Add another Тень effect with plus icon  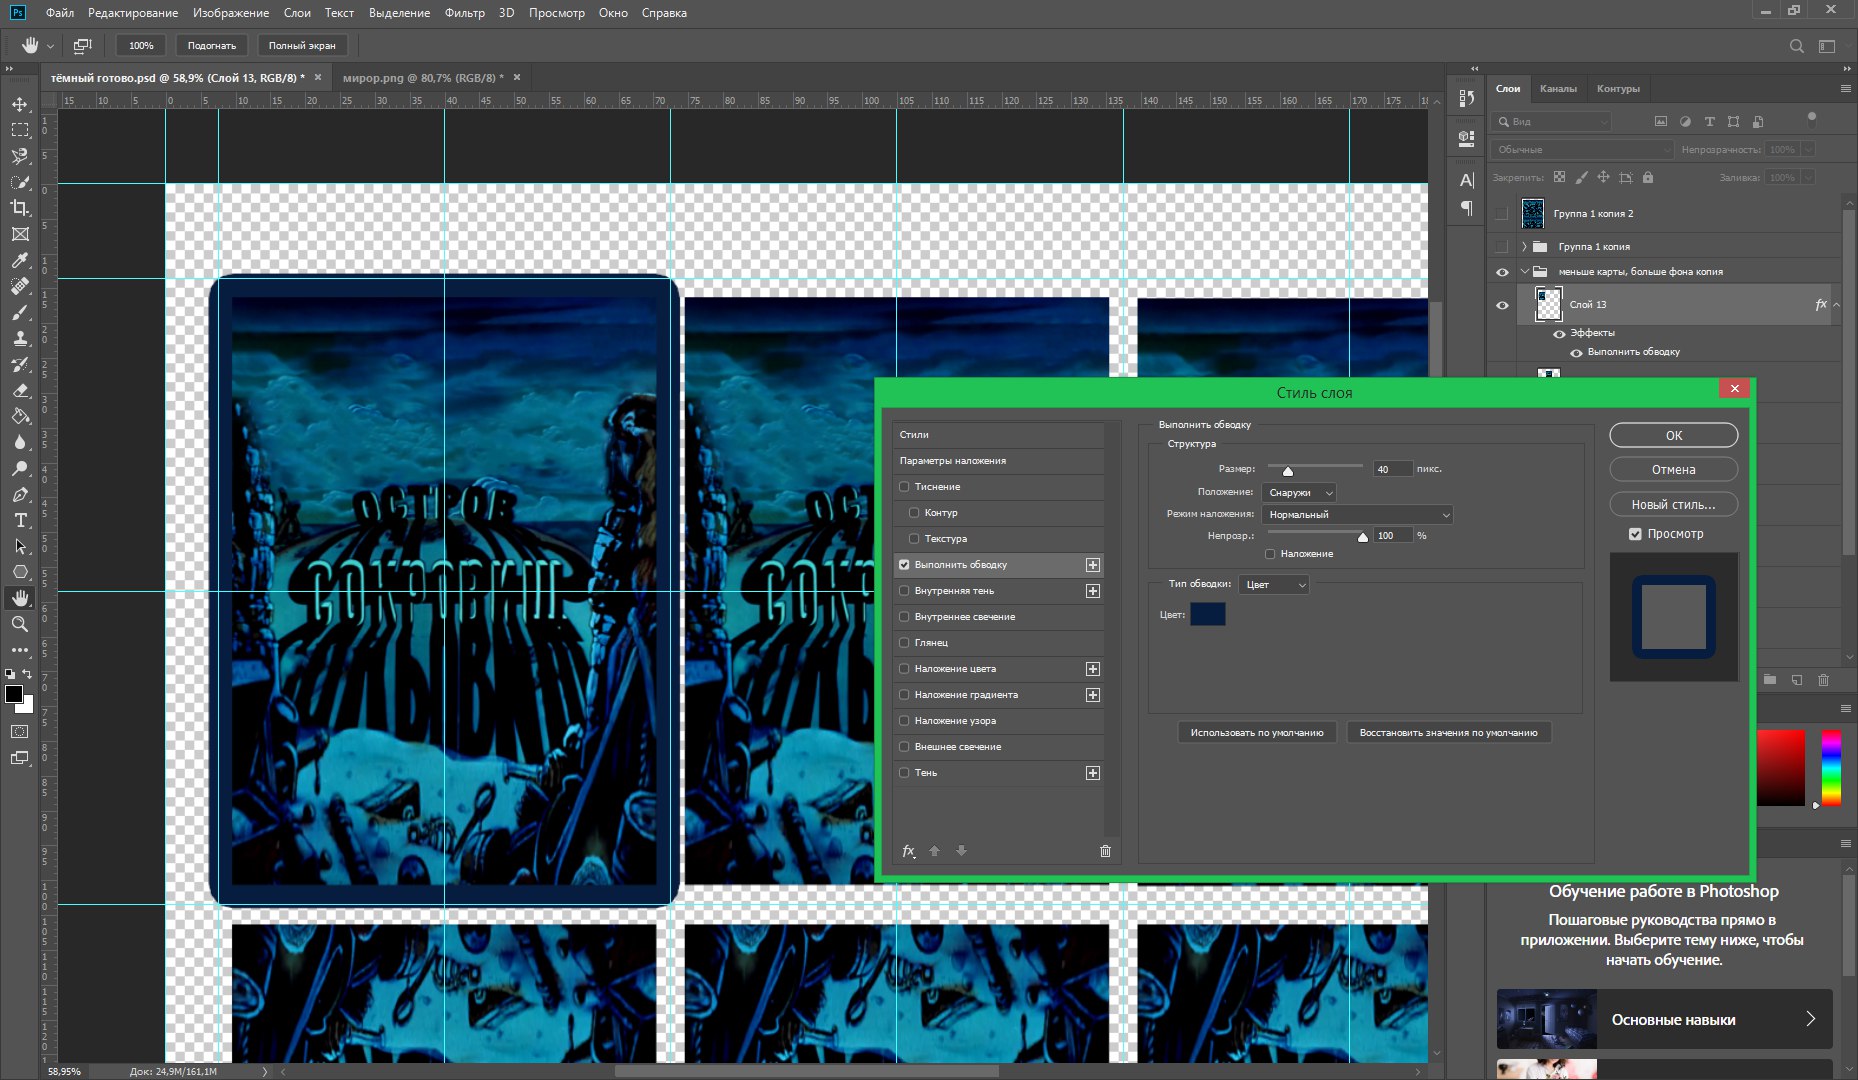(1093, 773)
